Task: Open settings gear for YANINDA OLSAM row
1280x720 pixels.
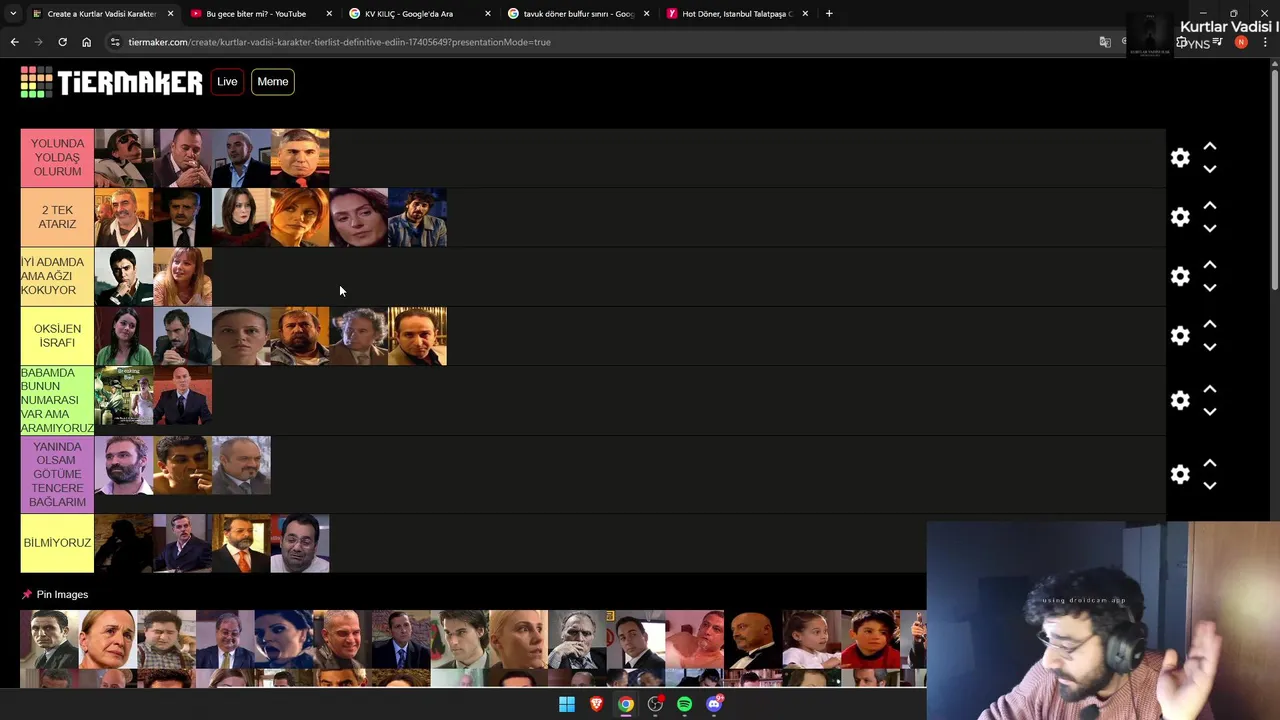Action: (x=1180, y=474)
